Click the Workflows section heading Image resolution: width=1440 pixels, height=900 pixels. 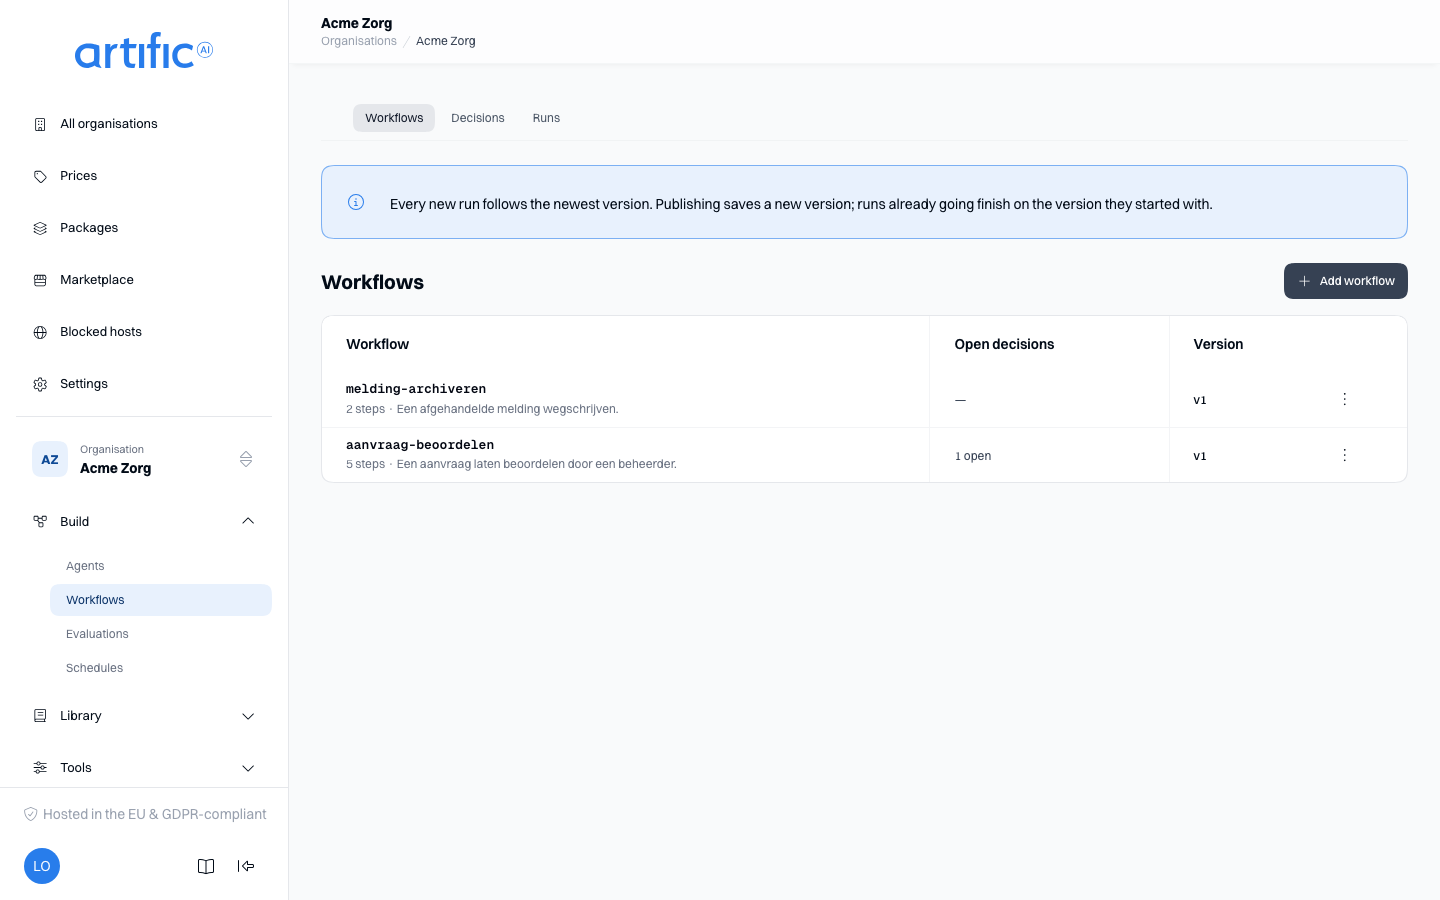tap(373, 282)
